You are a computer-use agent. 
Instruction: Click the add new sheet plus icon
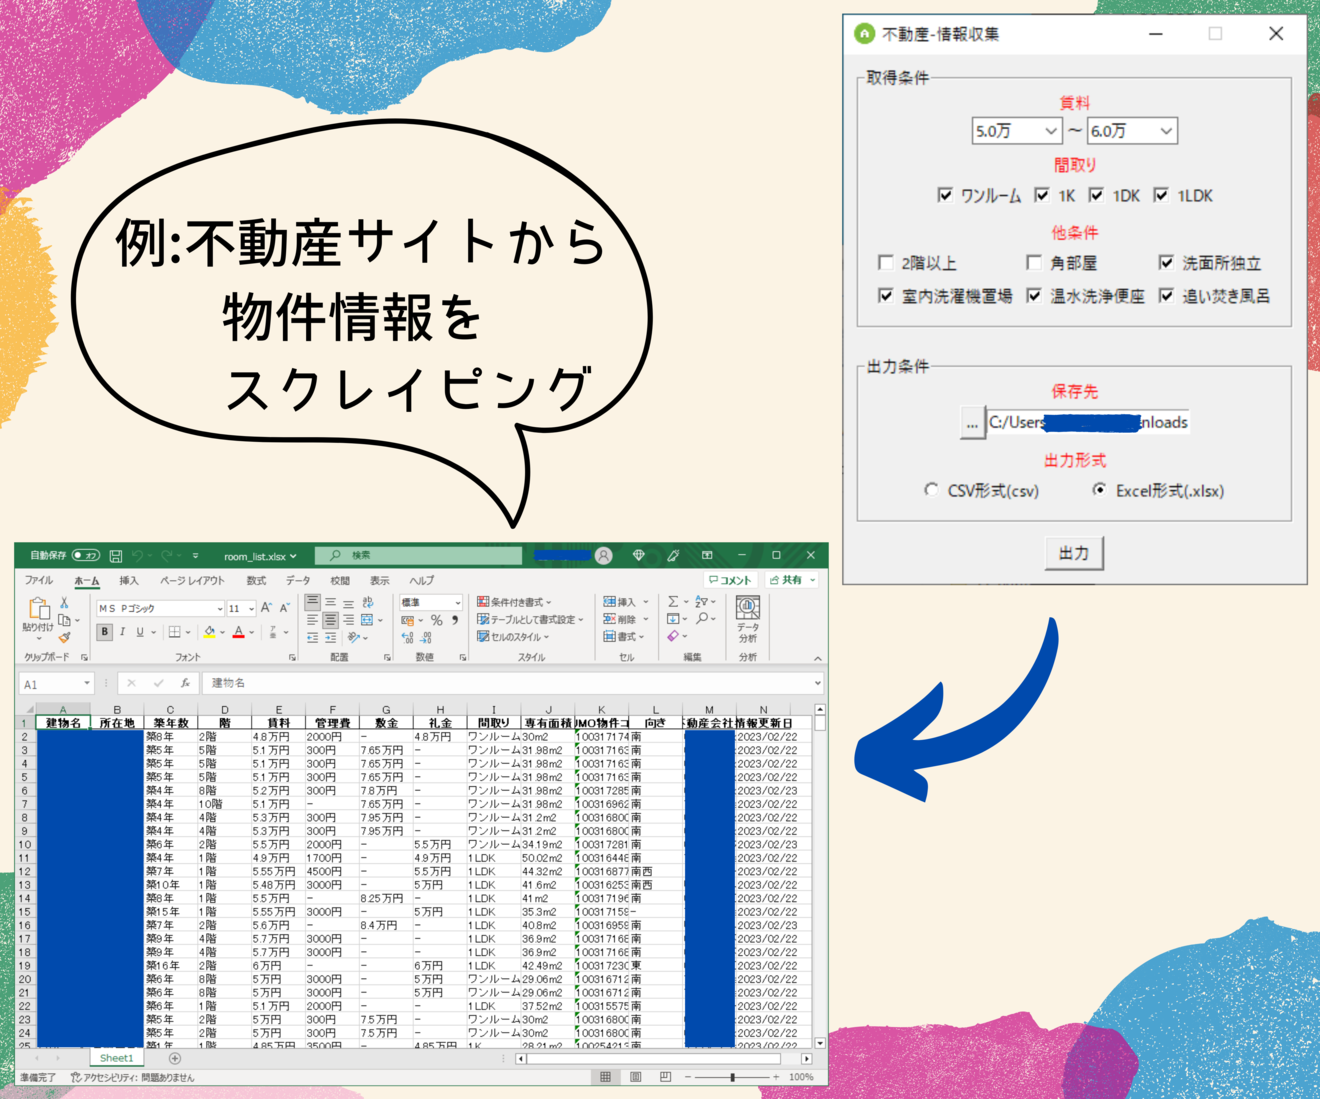175,1058
